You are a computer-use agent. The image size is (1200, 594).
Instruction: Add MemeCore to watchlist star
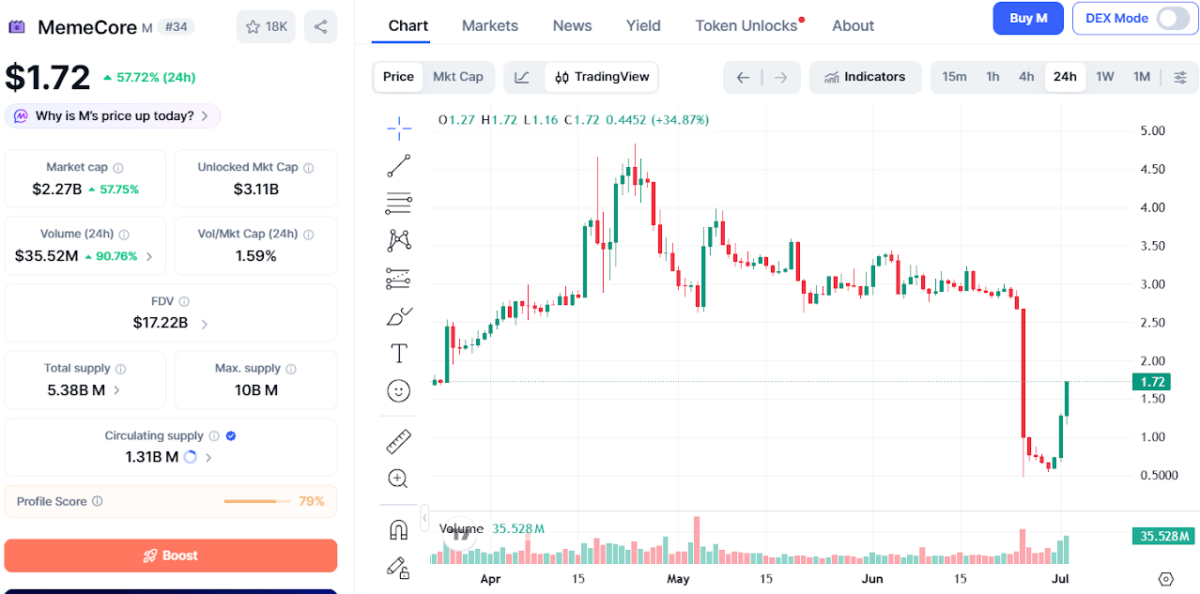266,27
